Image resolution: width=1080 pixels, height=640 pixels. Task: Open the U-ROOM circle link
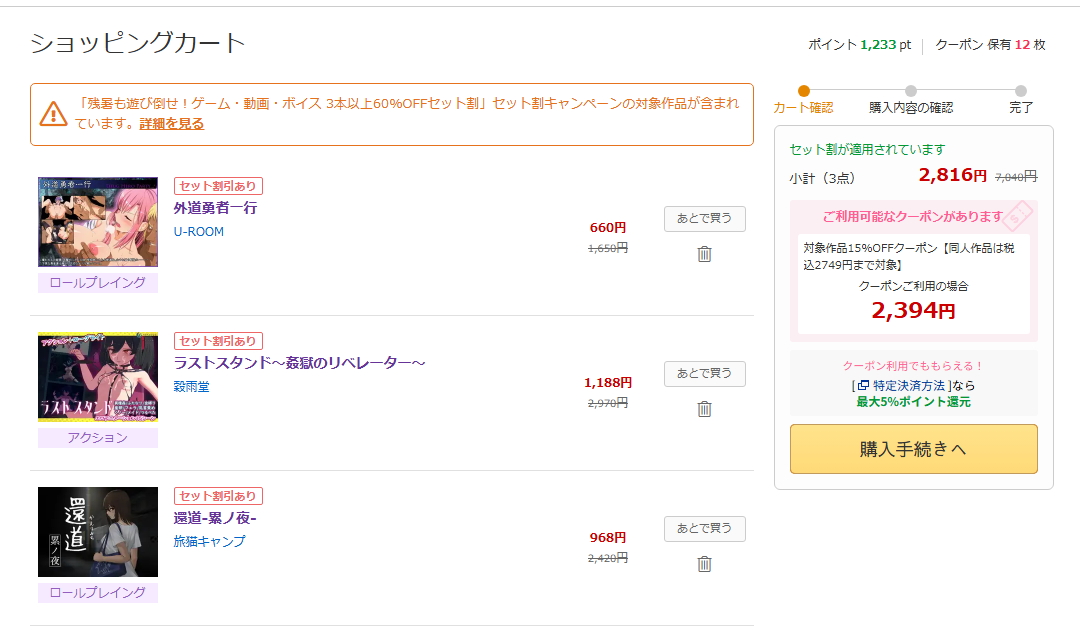198,232
